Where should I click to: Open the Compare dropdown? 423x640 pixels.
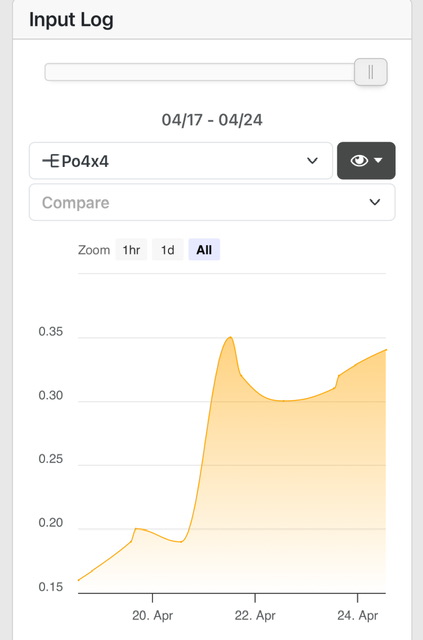(x=212, y=202)
